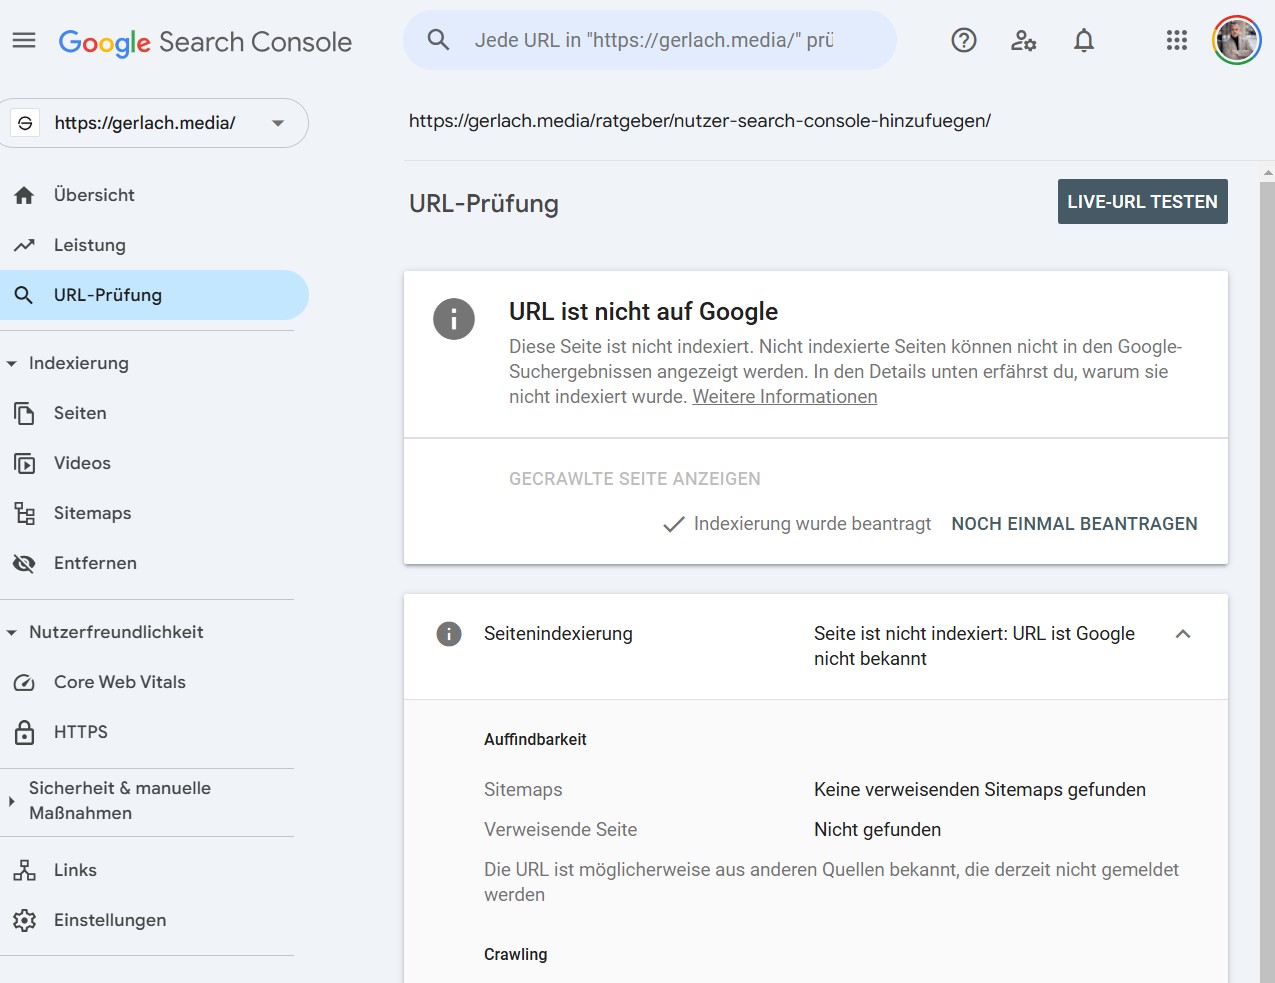Open the hamburger main menu
This screenshot has height=983, width=1275.
[x=24, y=41]
